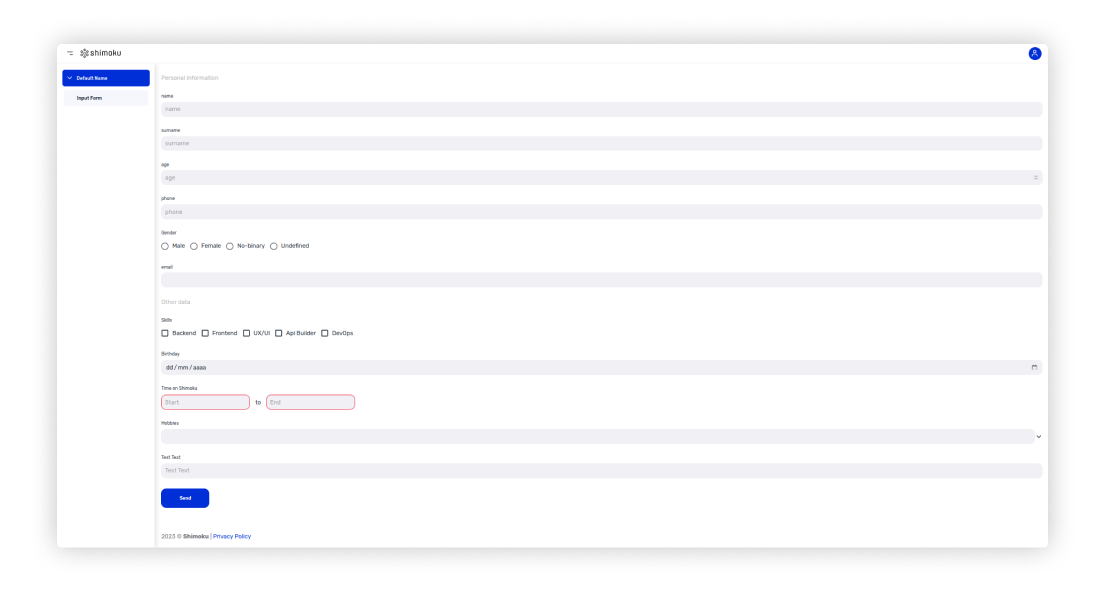Enable the DevOps skill checkbox
The image size is (1105, 591).
(x=325, y=333)
